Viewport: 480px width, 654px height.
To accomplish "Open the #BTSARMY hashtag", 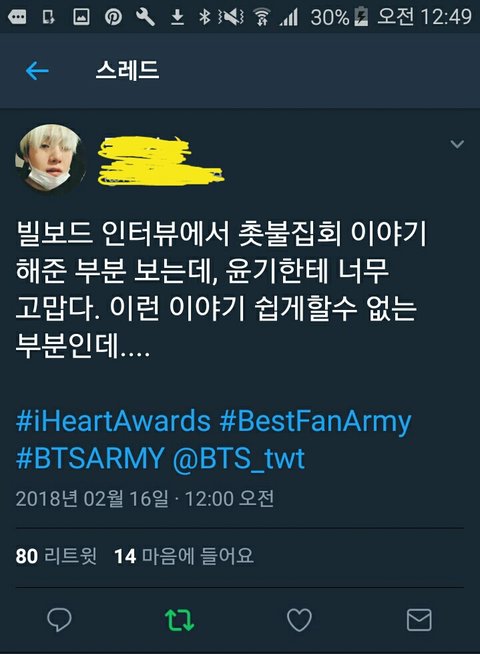I will click(x=90, y=458).
